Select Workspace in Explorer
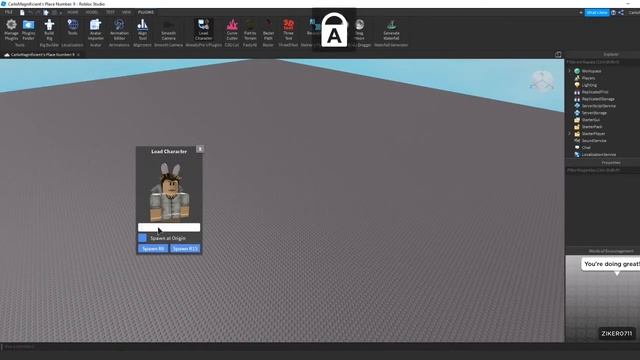Image resolution: width=640 pixels, height=360 pixels. click(591, 71)
